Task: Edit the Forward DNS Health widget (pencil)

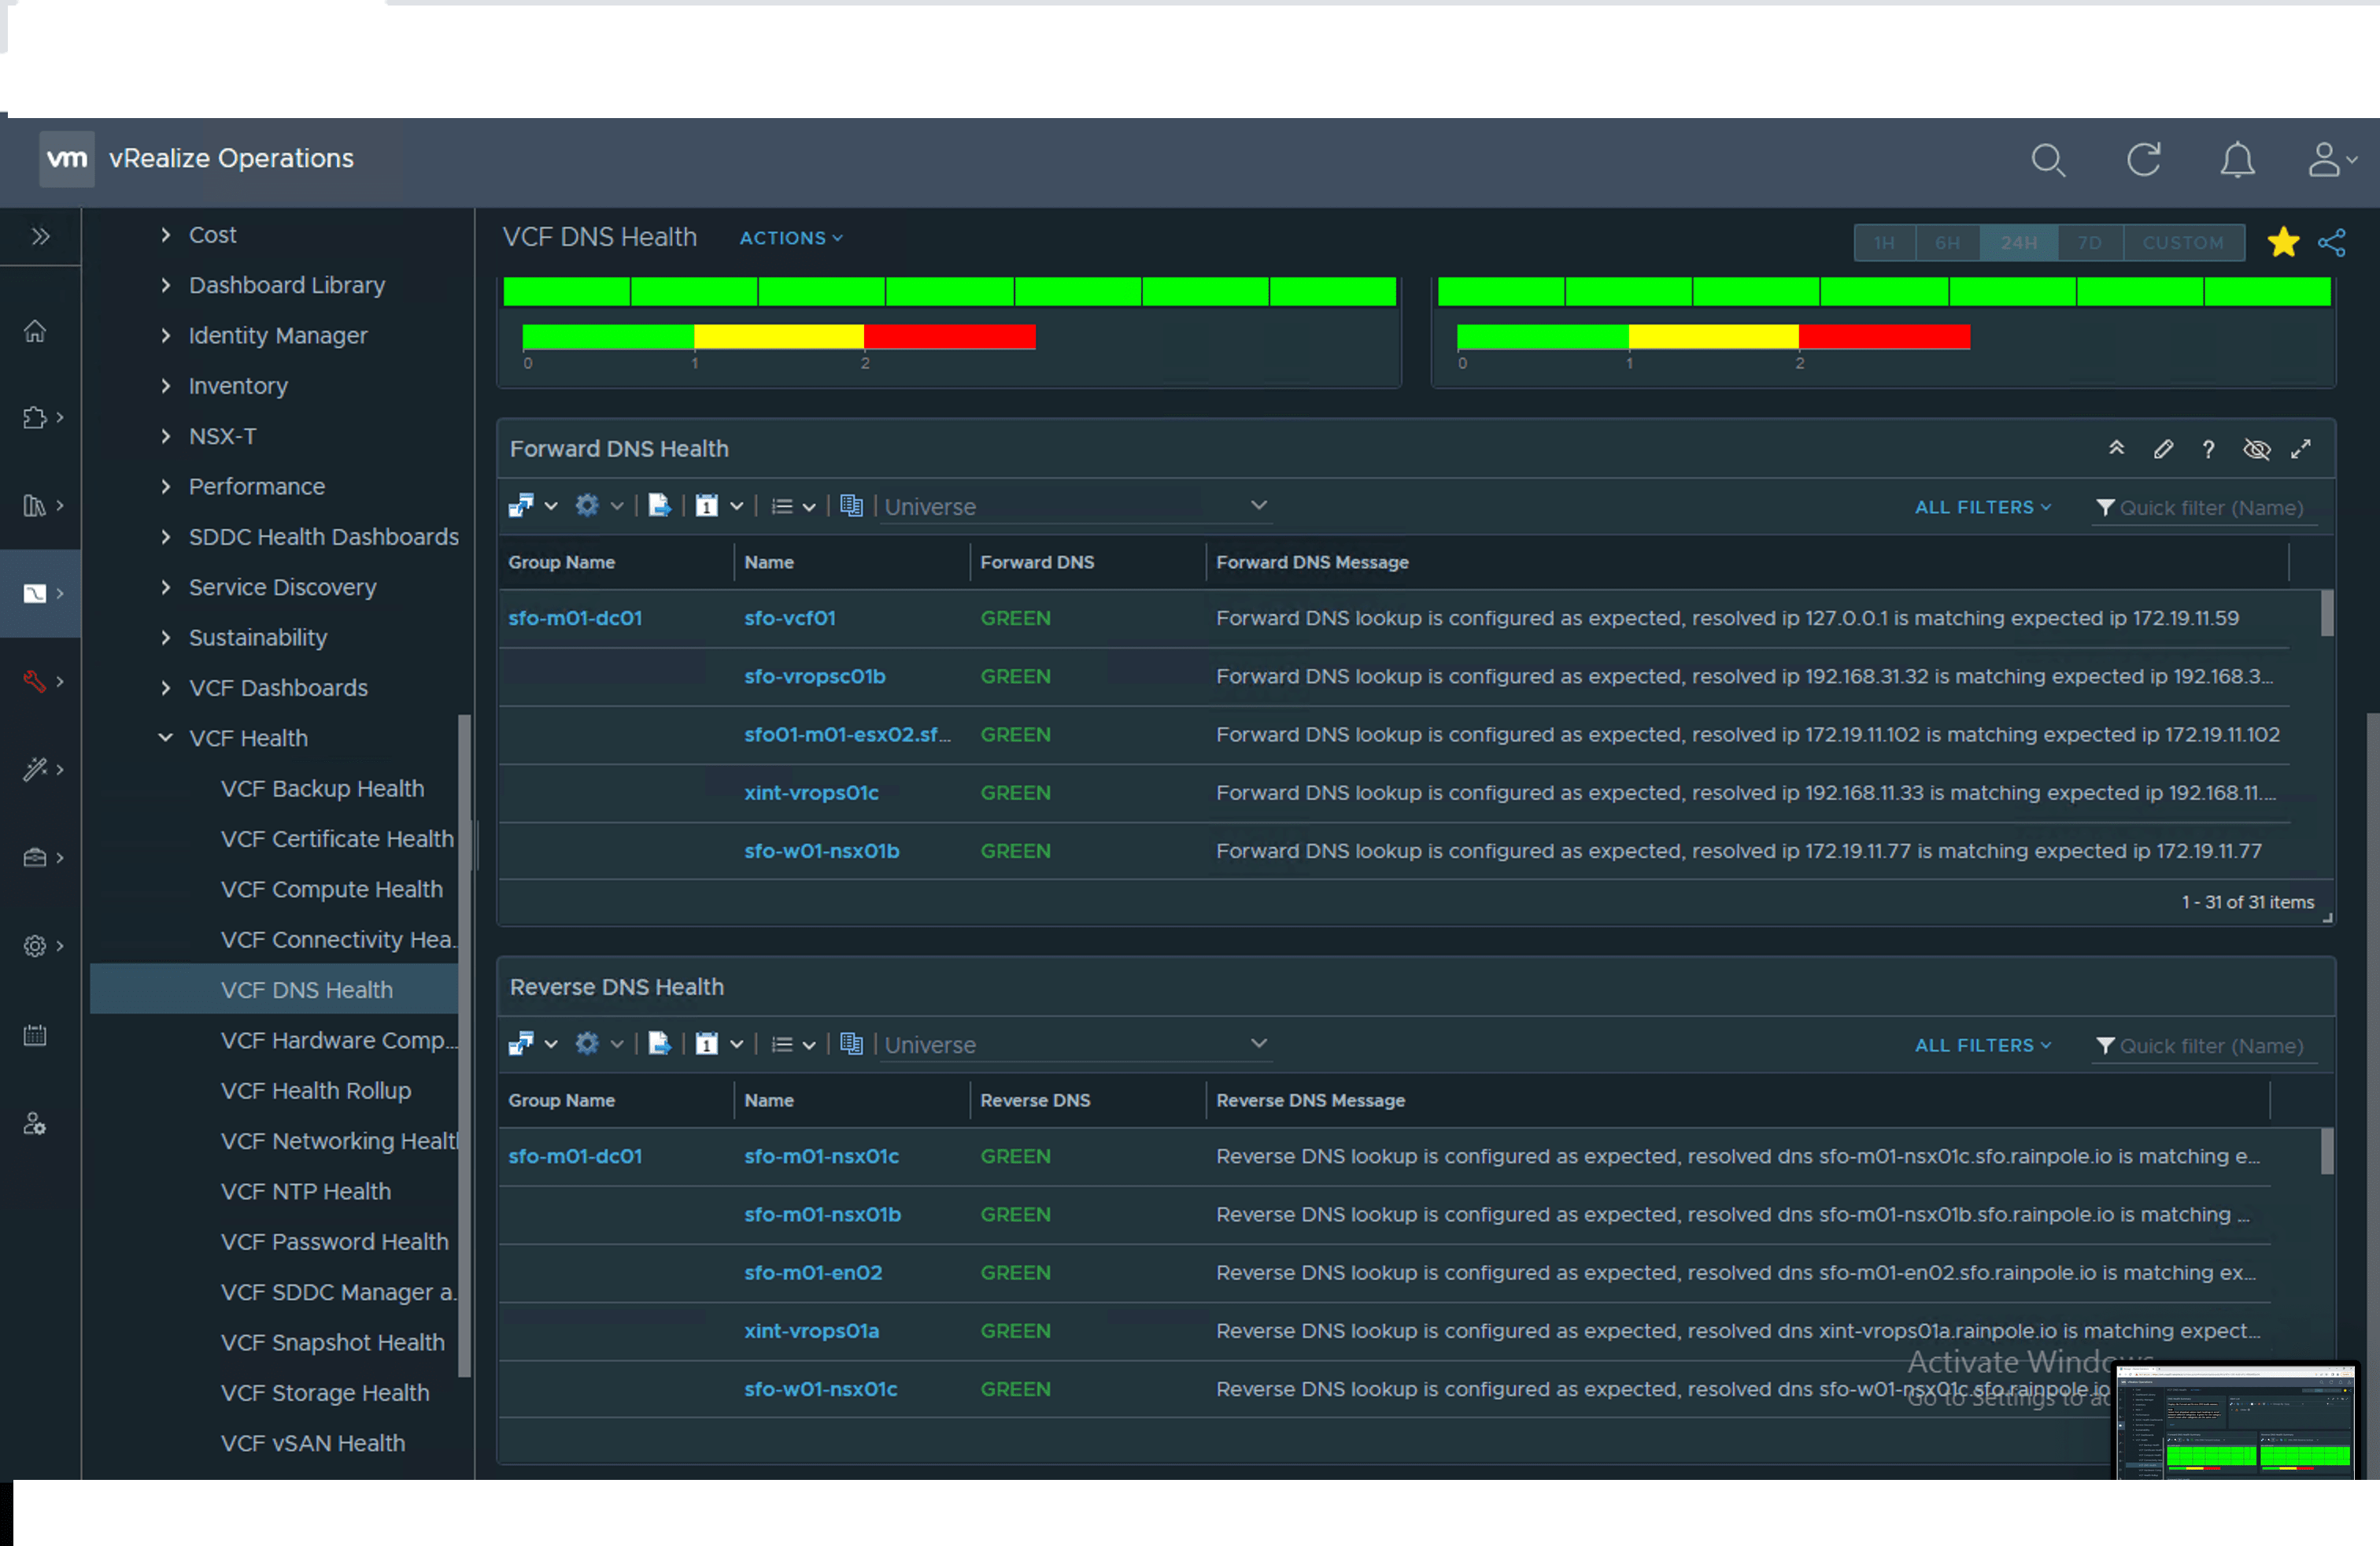Action: [x=2163, y=449]
